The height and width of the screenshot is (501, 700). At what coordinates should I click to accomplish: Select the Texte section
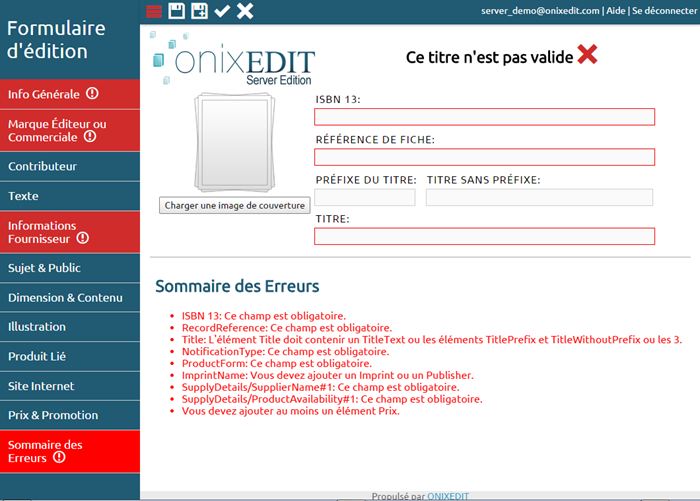point(70,196)
